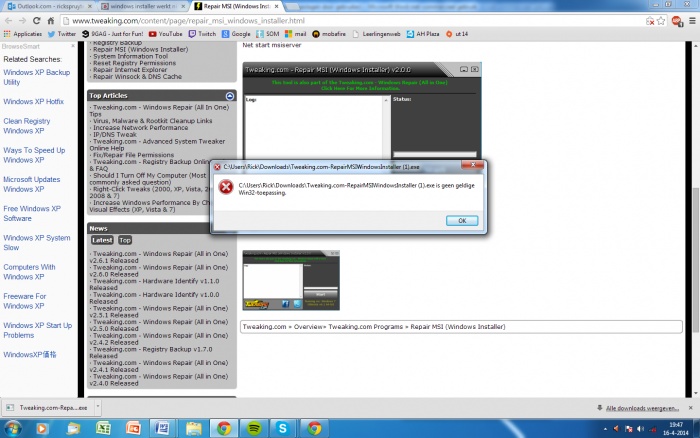Click the Tweaking.com-Repa....exe download item
This screenshot has width=700, height=438.
(48, 408)
